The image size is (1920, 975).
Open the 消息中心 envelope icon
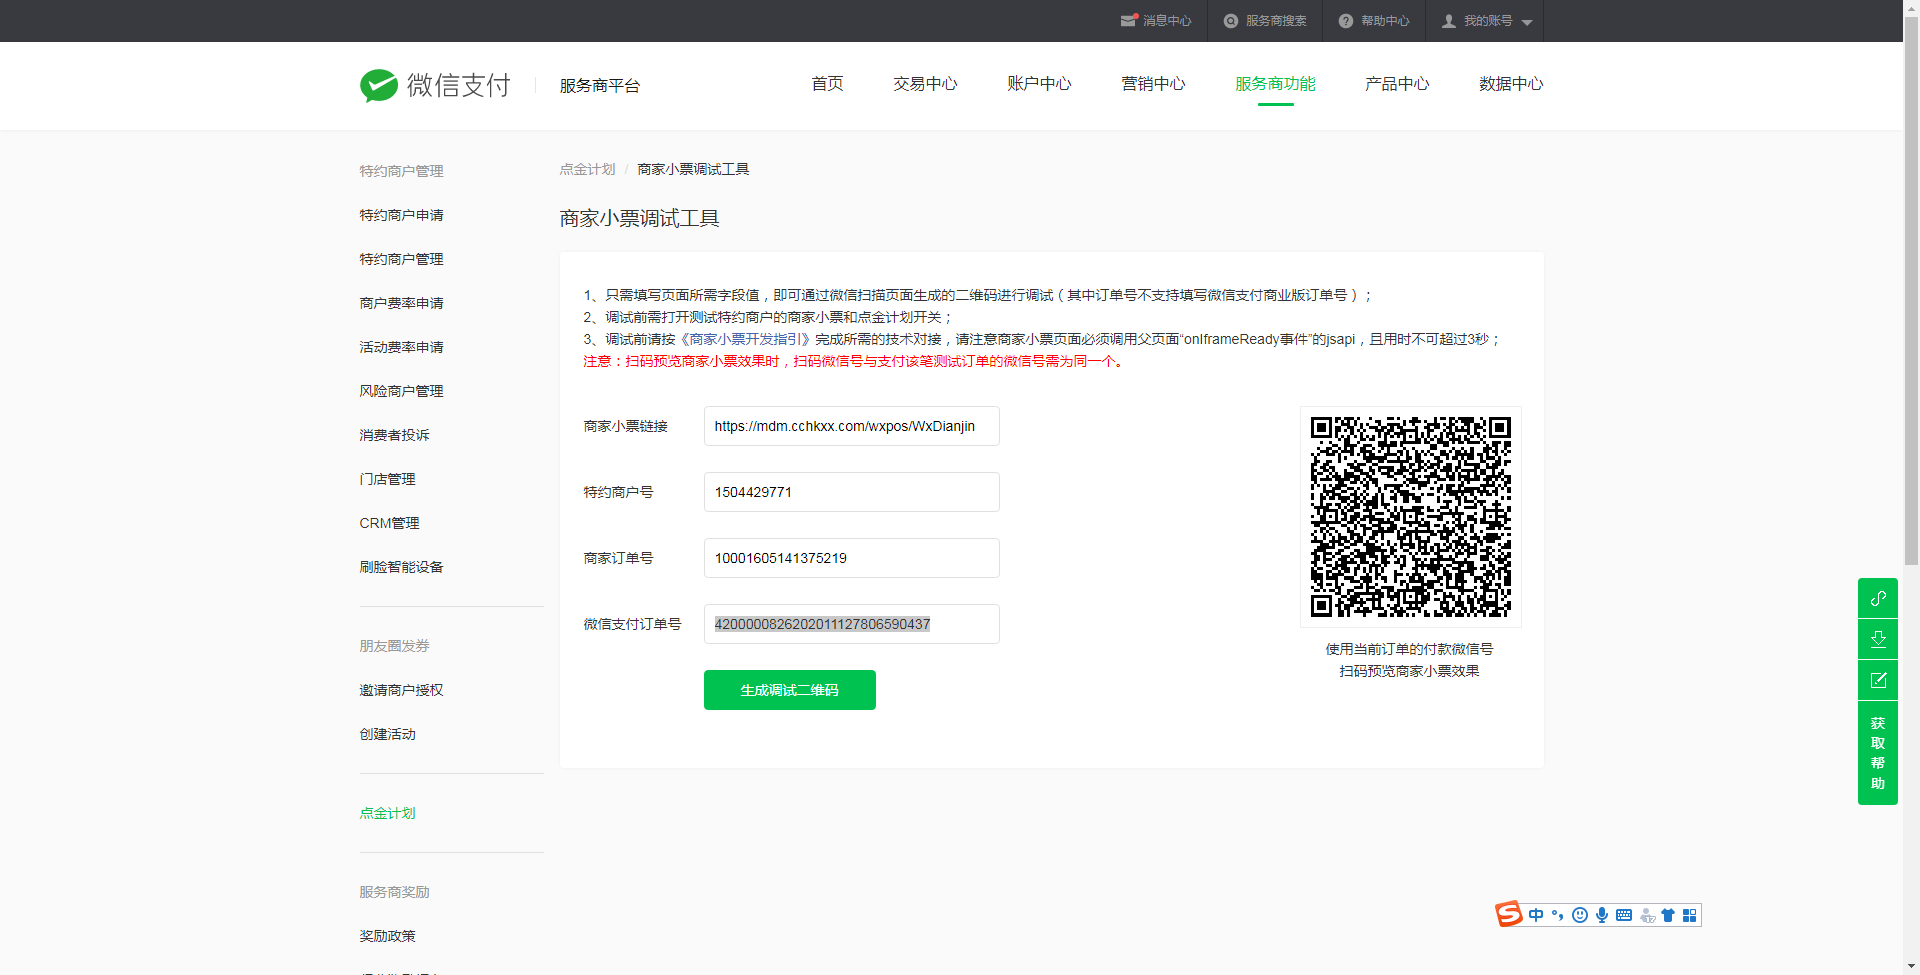(1129, 20)
